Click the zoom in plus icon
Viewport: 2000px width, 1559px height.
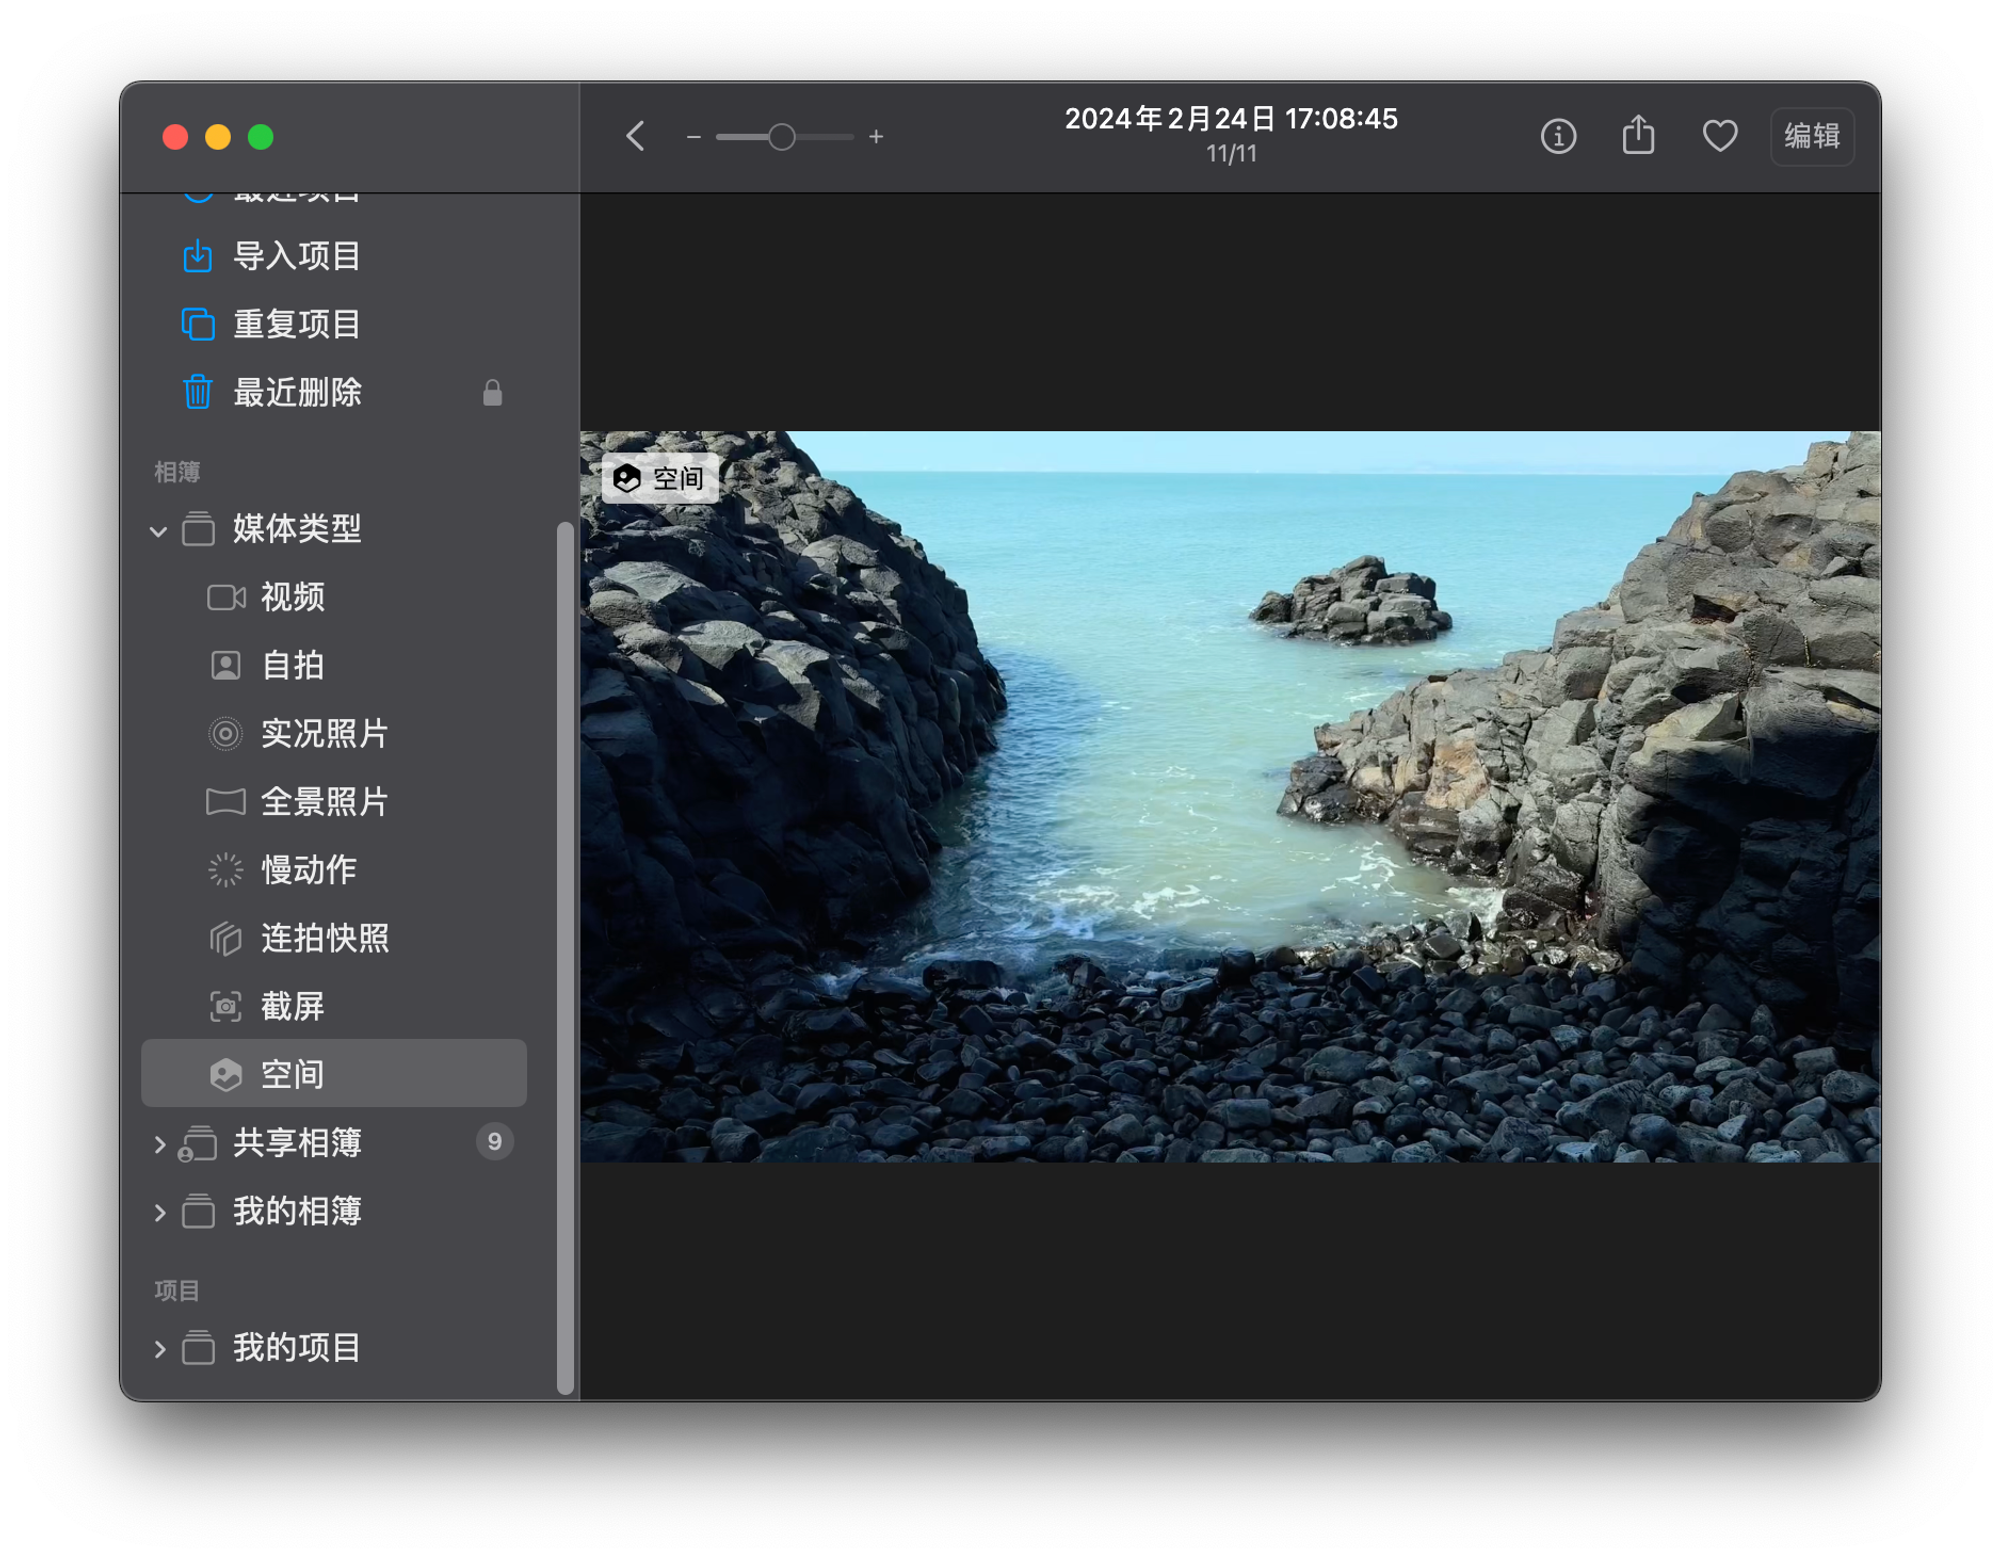pos(876,137)
